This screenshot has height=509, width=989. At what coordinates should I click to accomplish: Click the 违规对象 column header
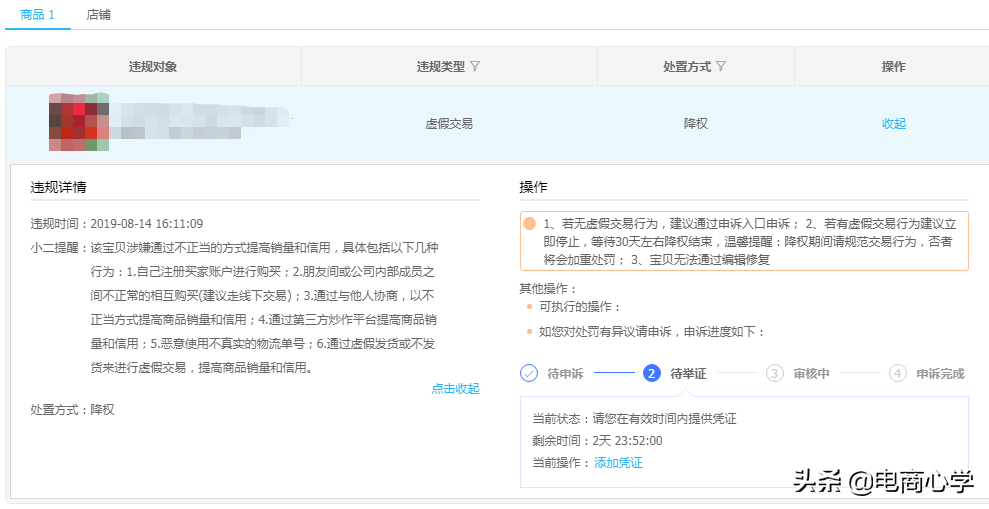[x=153, y=66]
